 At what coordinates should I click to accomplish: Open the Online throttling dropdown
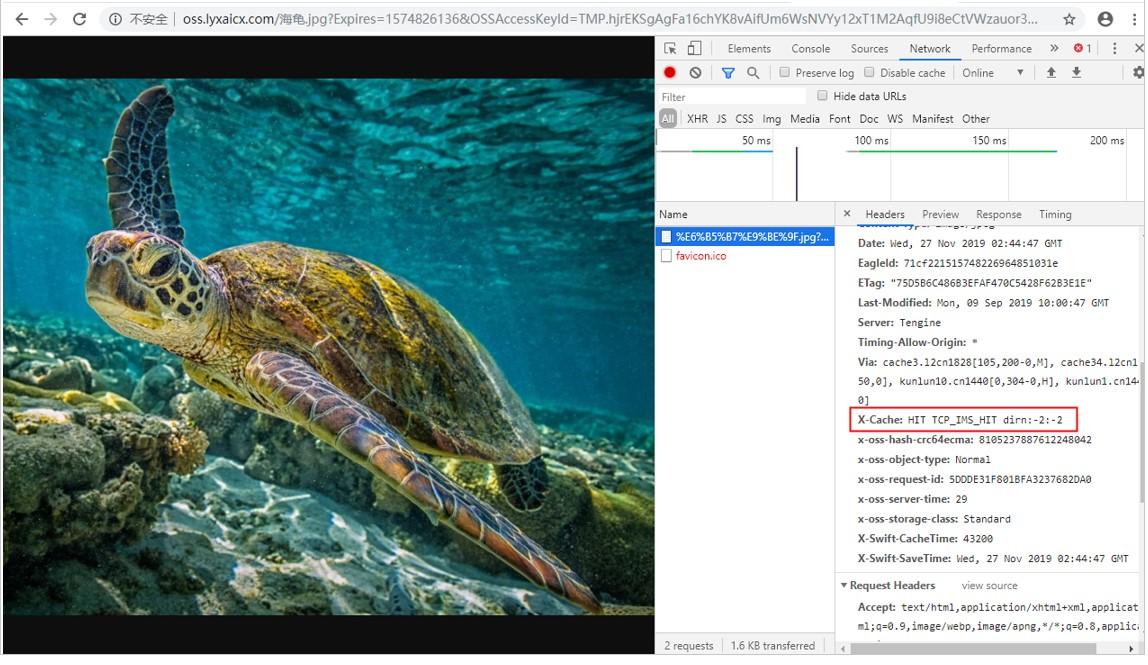click(x=993, y=73)
